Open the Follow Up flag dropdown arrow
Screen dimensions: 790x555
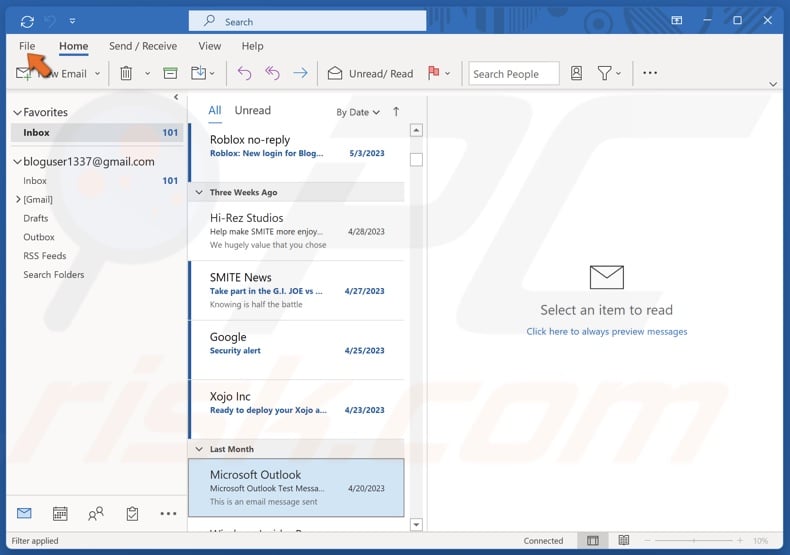447,74
